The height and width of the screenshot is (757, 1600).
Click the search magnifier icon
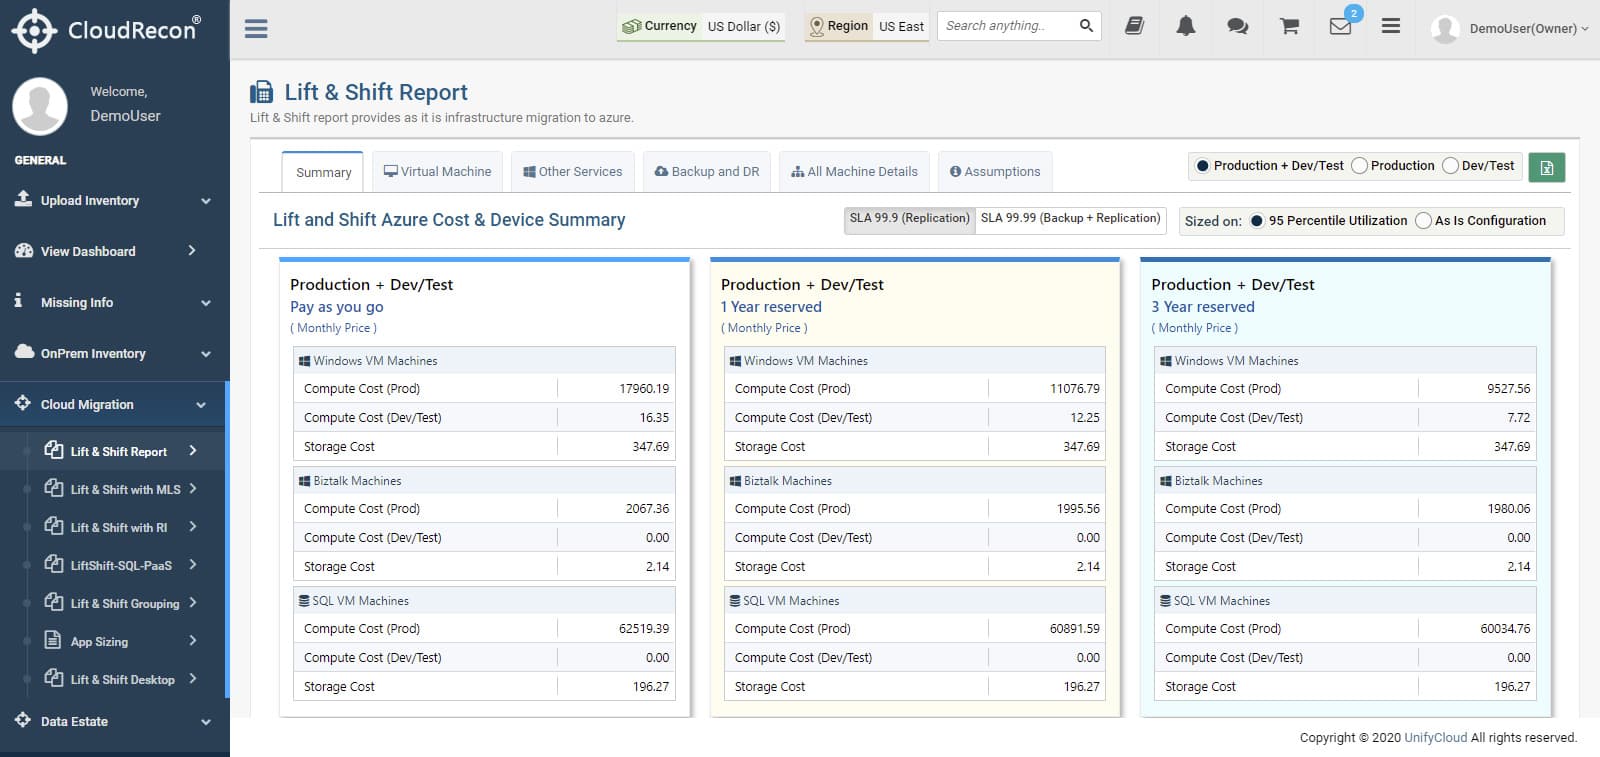pos(1086,26)
